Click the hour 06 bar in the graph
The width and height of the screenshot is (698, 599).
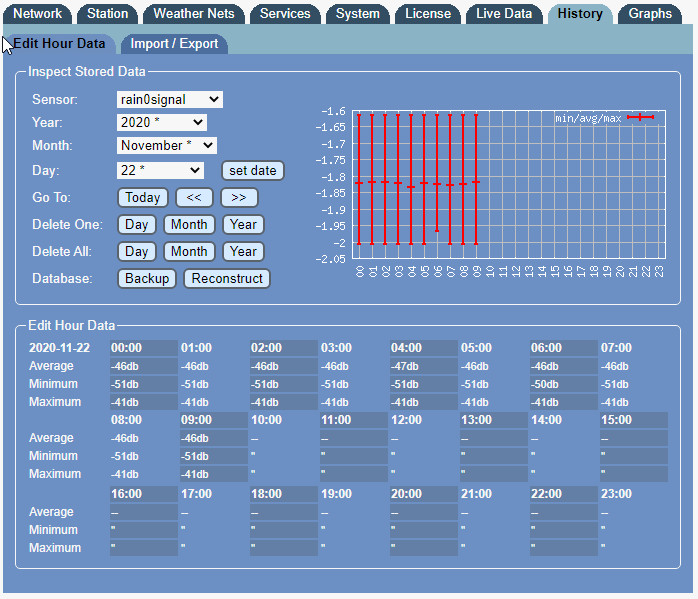pyautogui.click(x=437, y=173)
